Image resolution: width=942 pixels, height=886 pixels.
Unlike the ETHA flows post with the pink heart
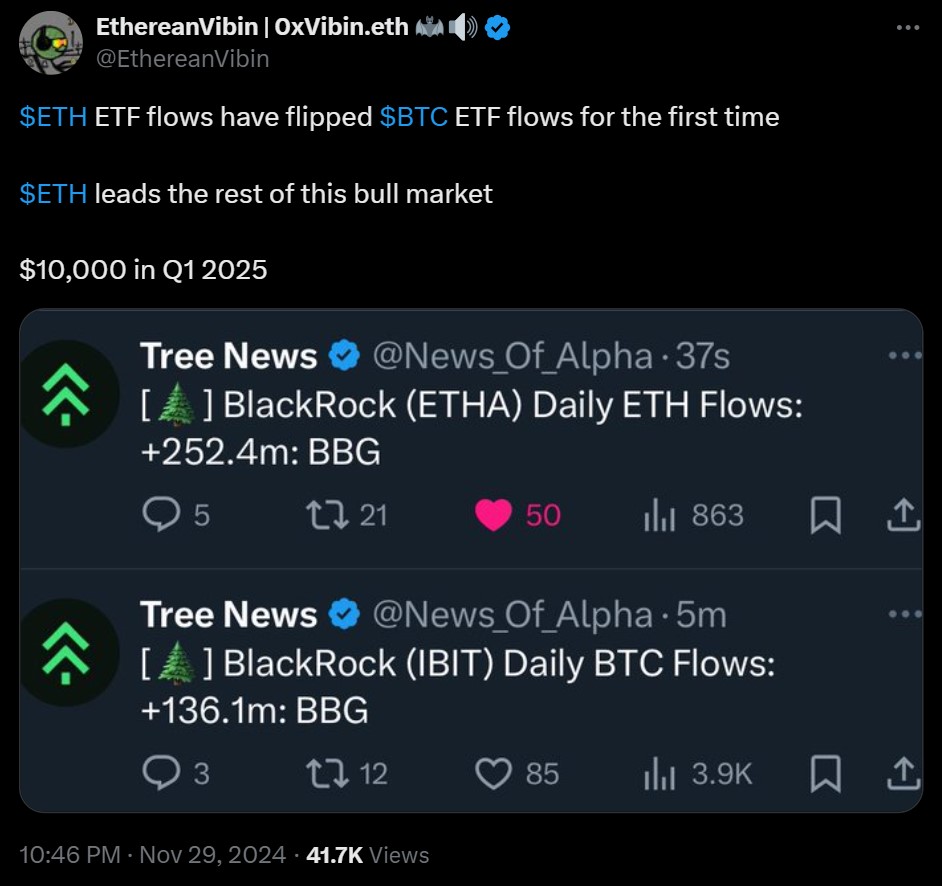492,515
